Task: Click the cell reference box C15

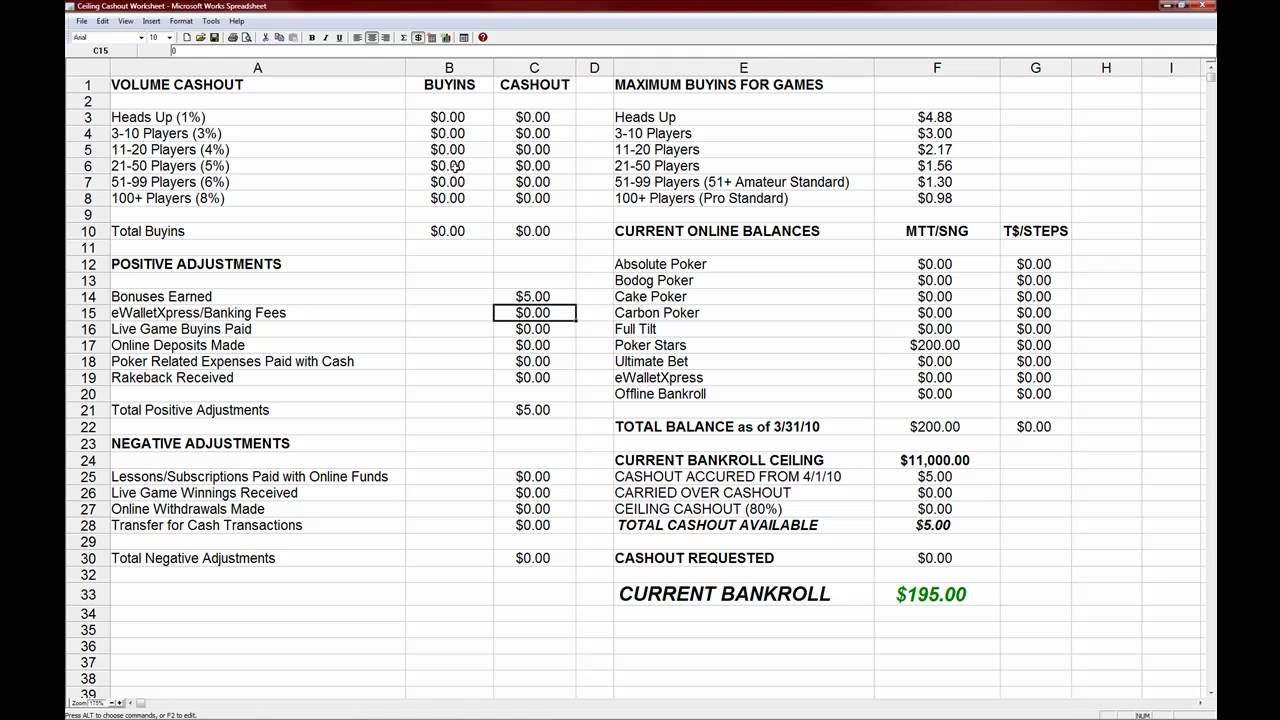Action: pos(101,51)
